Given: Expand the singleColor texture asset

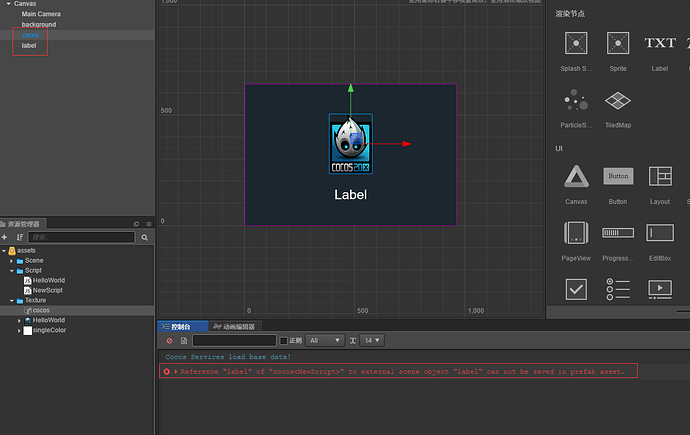Looking at the screenshot, I should tap(19, 331).
